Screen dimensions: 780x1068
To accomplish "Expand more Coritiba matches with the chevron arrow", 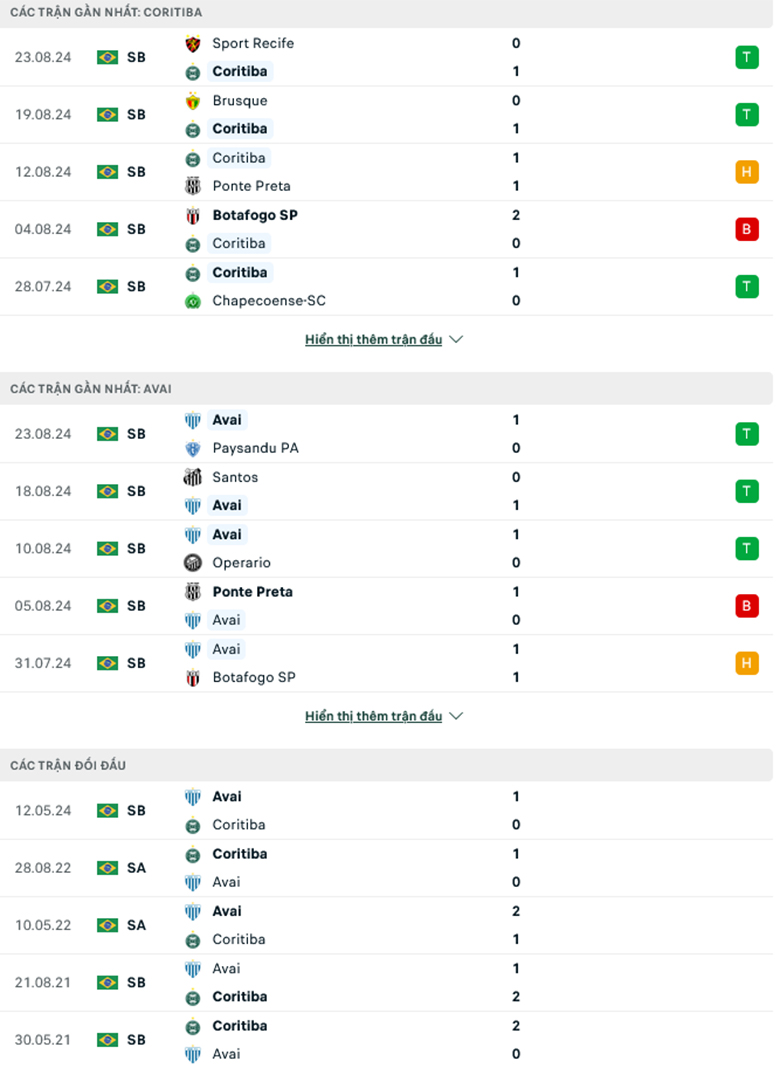I will 456,339.
